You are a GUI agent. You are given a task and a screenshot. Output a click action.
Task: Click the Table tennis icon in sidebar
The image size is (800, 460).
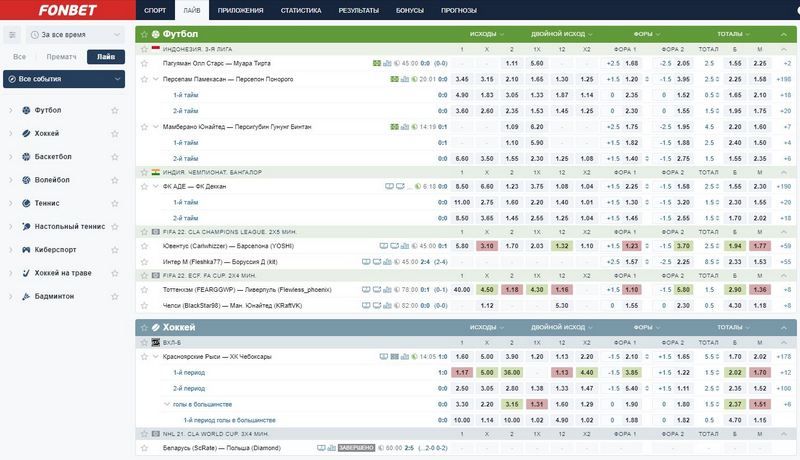click(26, 226)
